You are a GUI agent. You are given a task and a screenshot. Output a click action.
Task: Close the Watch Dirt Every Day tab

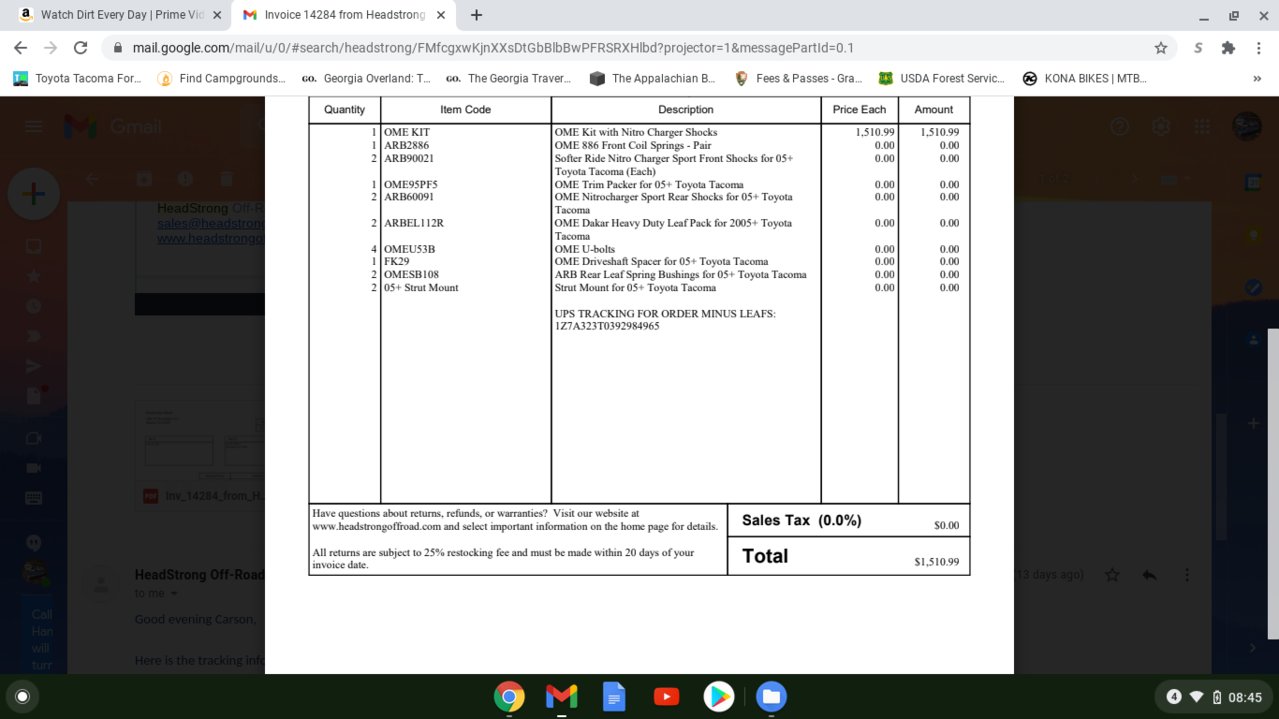click(217, 15)
